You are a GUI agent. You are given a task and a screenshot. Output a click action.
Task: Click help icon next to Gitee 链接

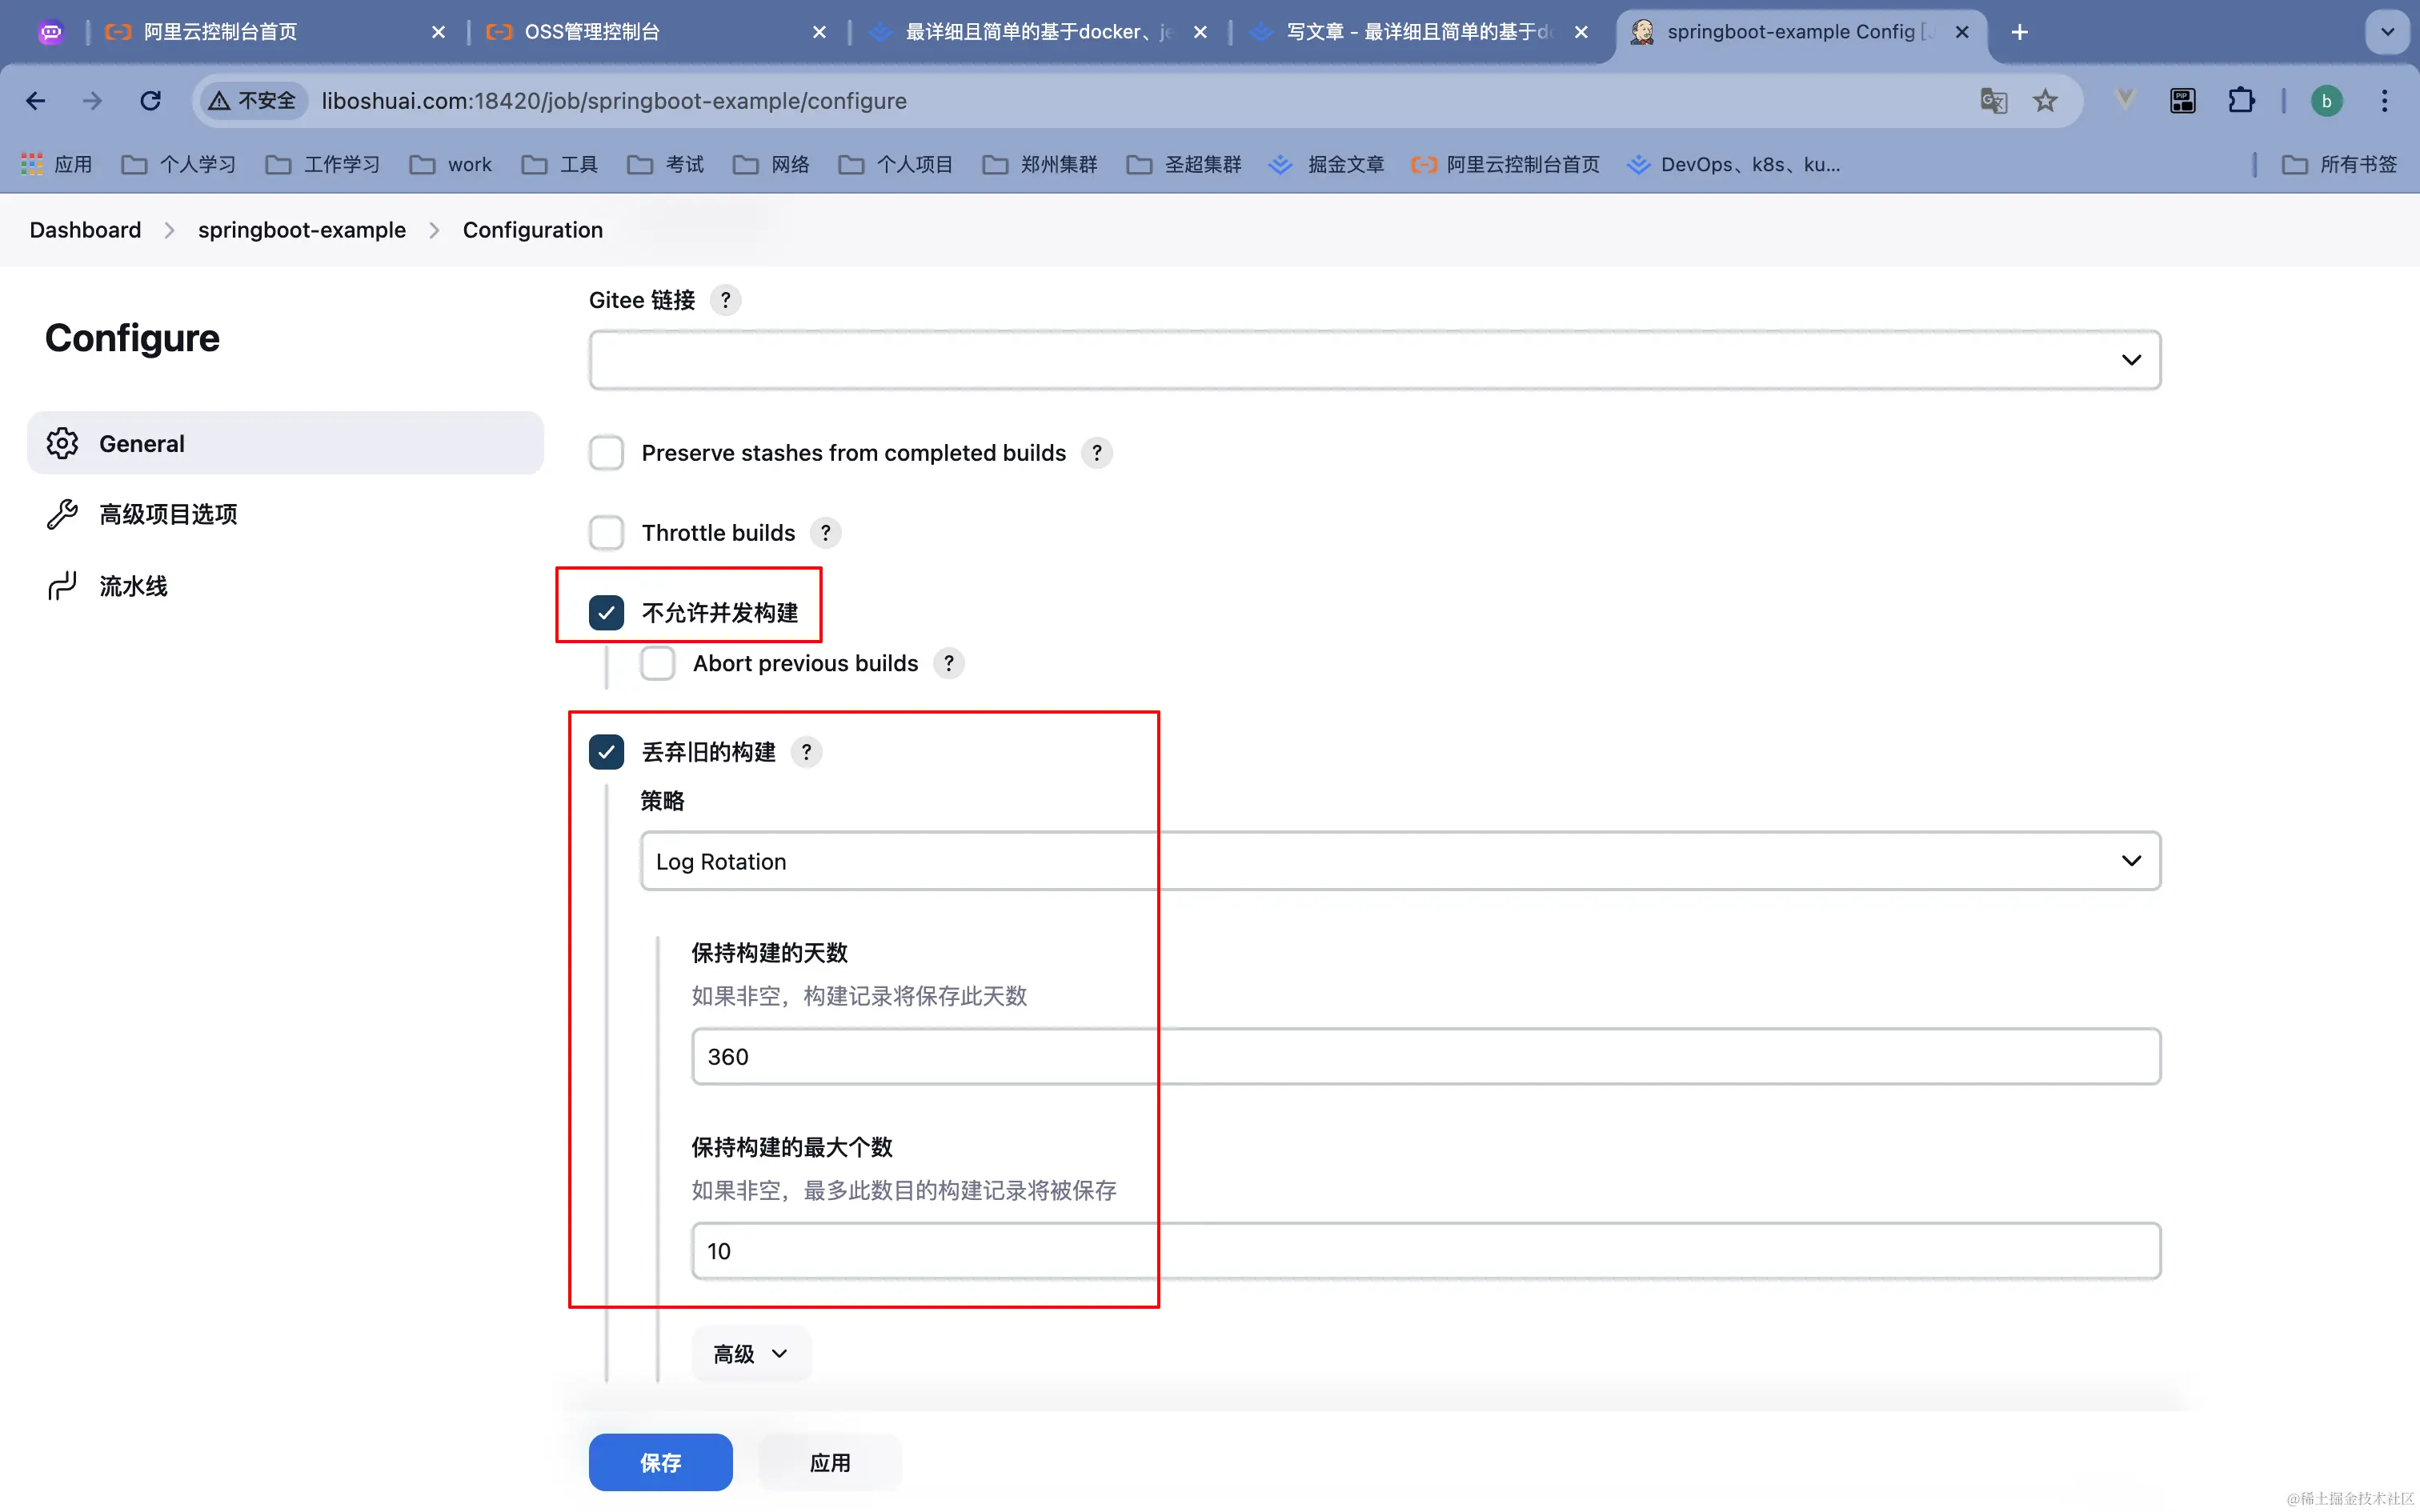click(725, 300)
